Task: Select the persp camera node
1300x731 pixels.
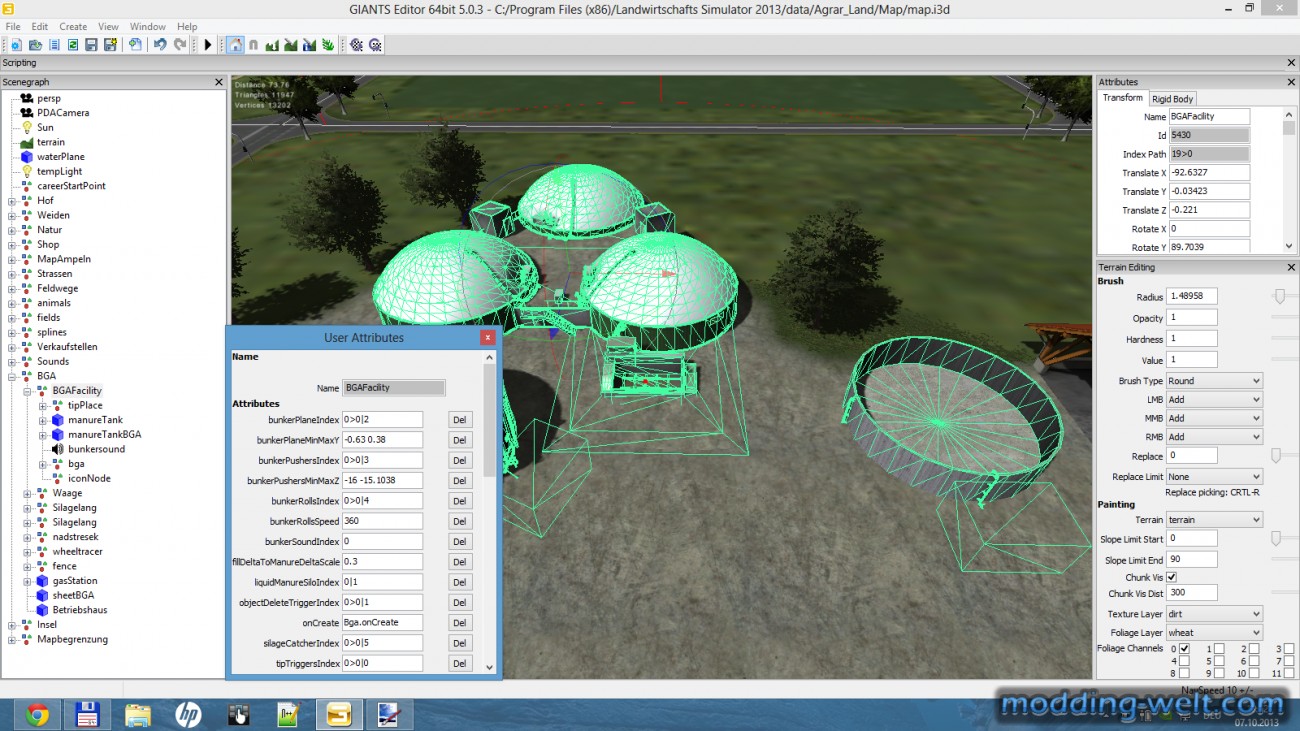Action: point(49,98)
